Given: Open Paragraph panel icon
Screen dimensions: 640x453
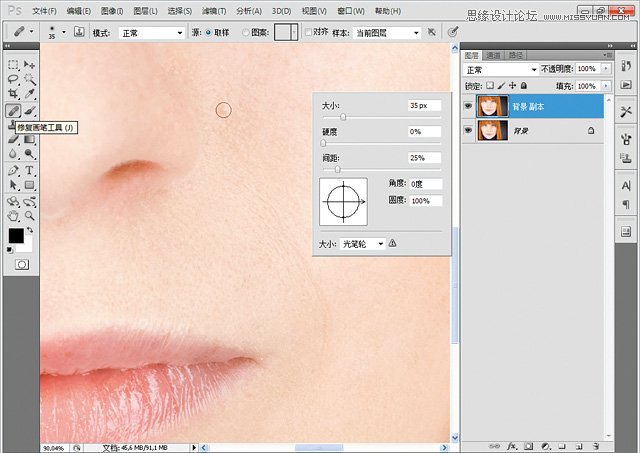Looking at the screenshot, I should click(626, 204).
